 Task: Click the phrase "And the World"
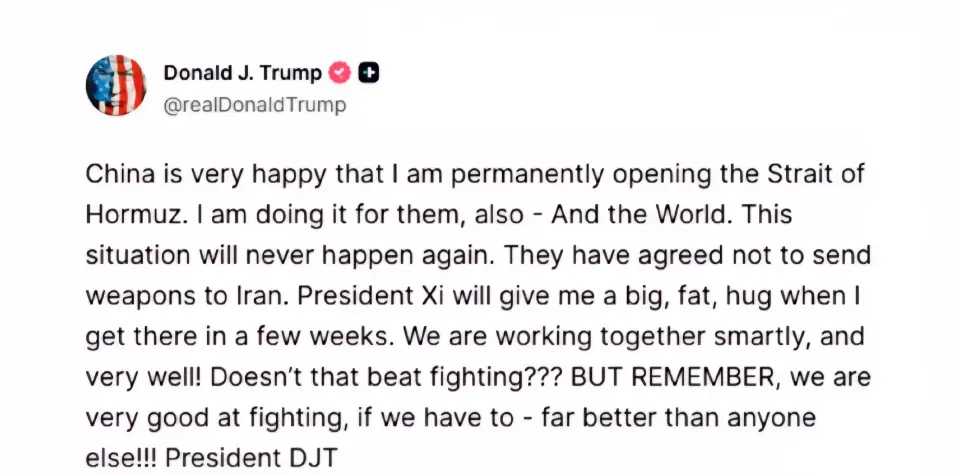pos(631,216)
